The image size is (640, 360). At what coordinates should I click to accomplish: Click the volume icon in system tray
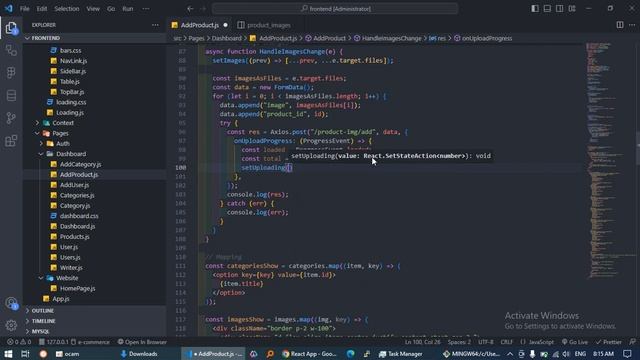(566, 354)
